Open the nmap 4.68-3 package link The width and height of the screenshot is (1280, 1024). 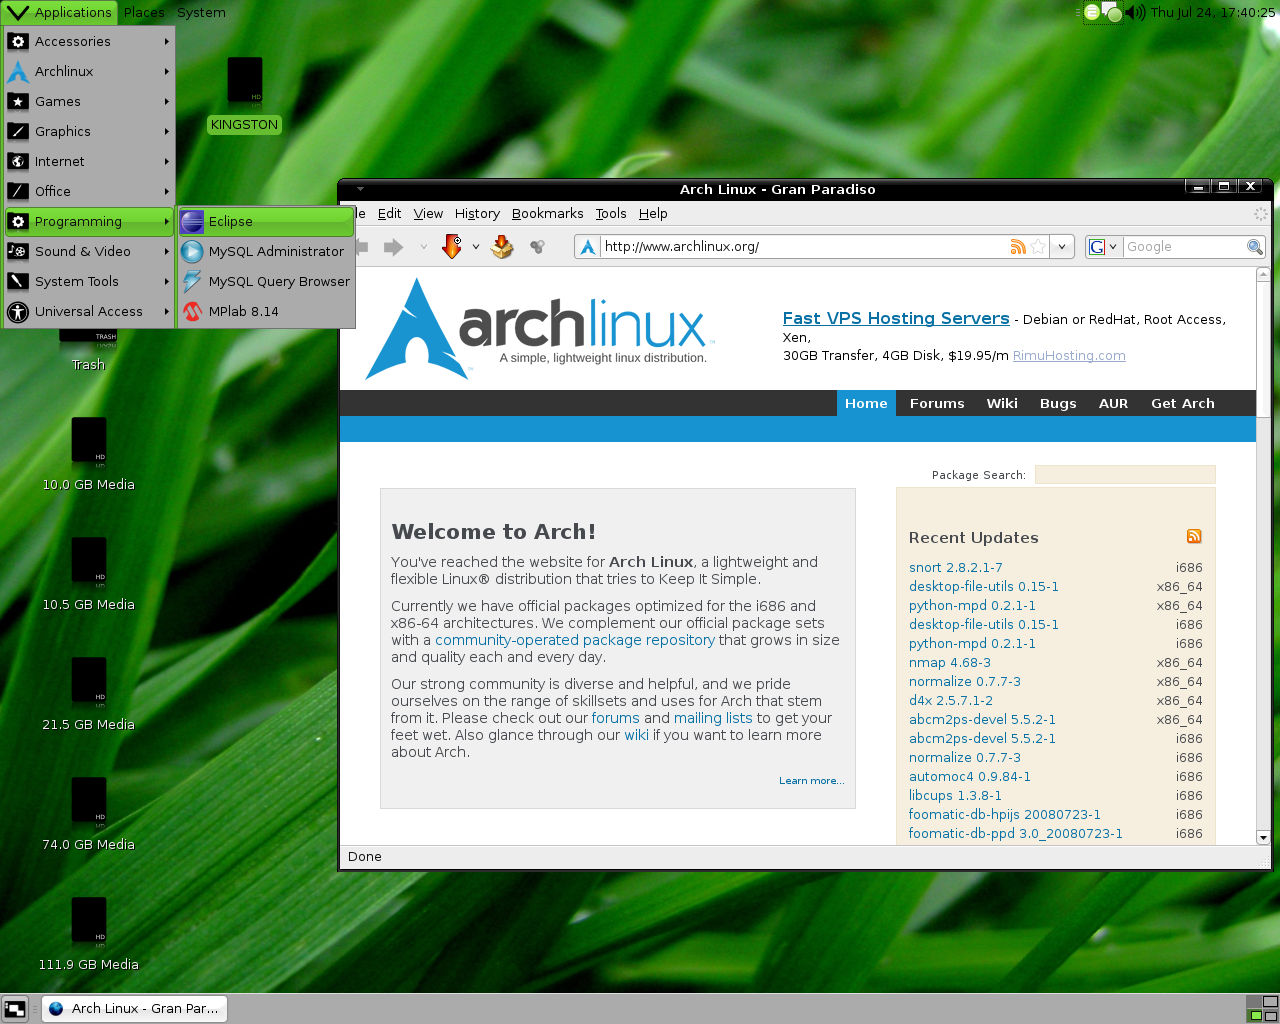tap(950, 662)
